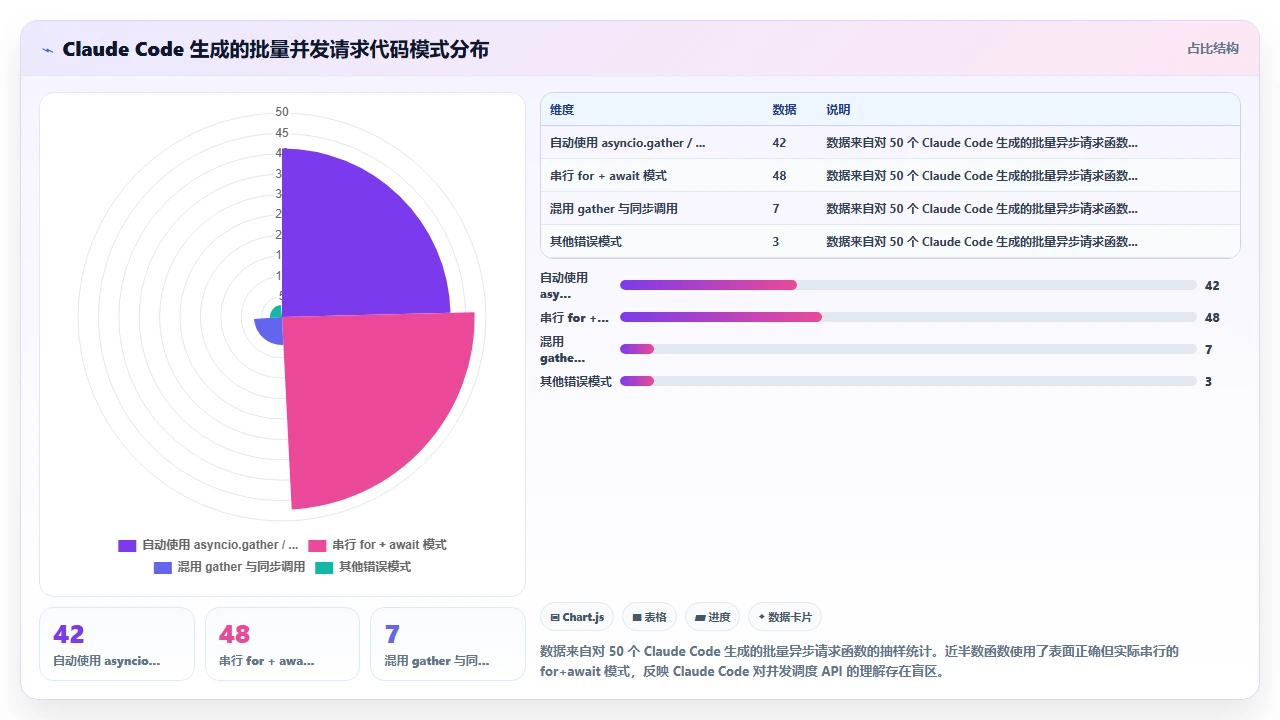
Task: Open the 7 混用 gather data card
Action: point(448,644)
